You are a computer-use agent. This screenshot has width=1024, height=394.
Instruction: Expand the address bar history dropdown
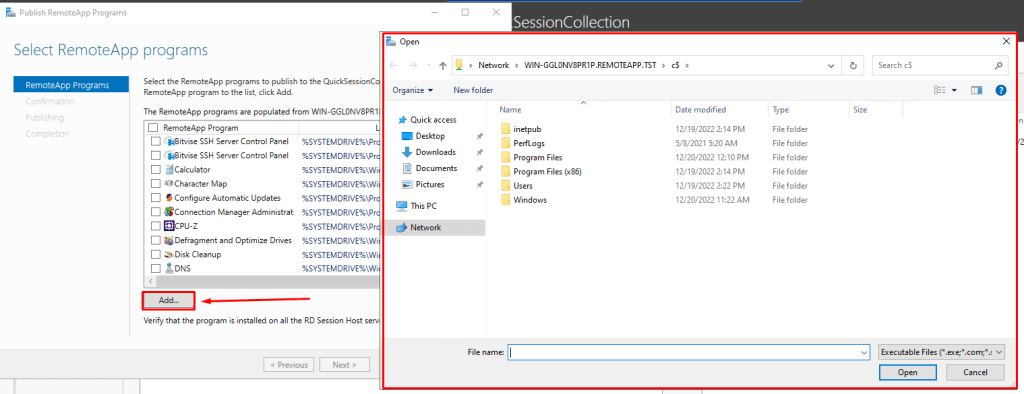coord(831,65)
